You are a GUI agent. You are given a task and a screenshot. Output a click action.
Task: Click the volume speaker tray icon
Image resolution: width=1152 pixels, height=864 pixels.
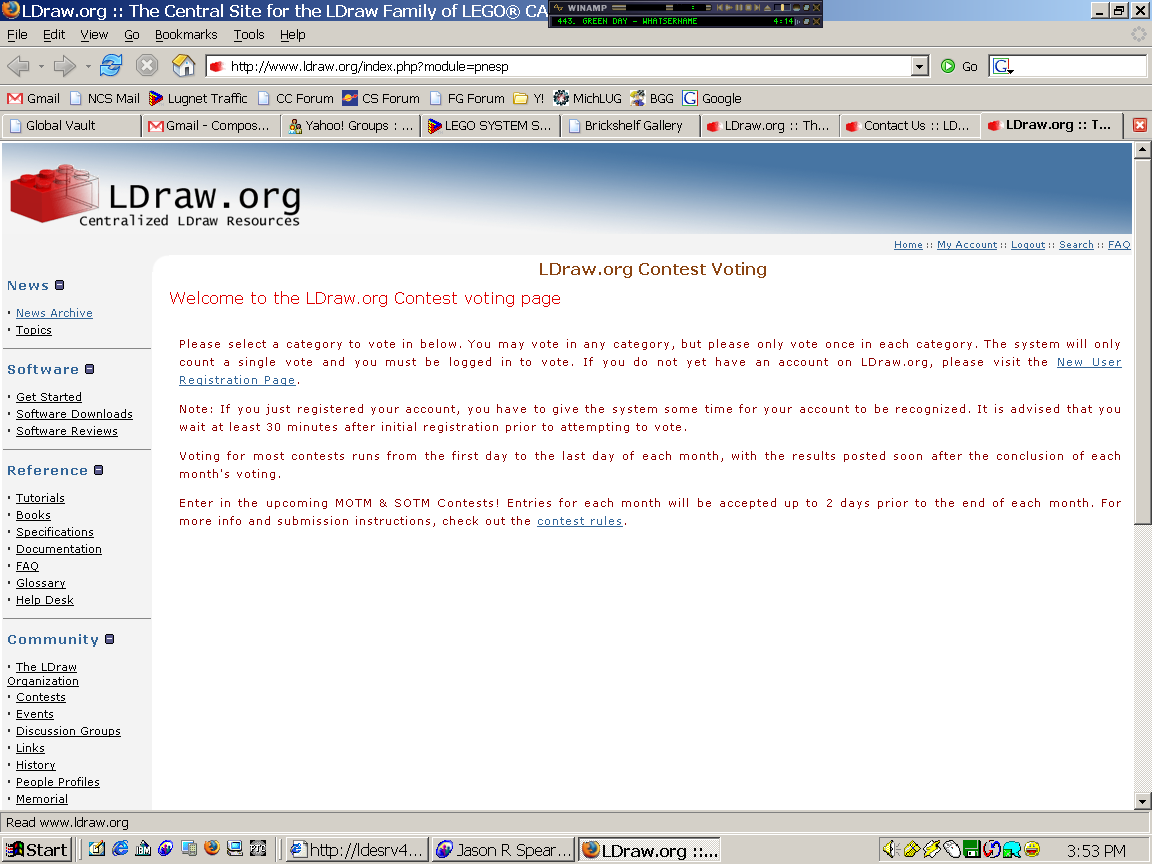[x=891, y=849]
